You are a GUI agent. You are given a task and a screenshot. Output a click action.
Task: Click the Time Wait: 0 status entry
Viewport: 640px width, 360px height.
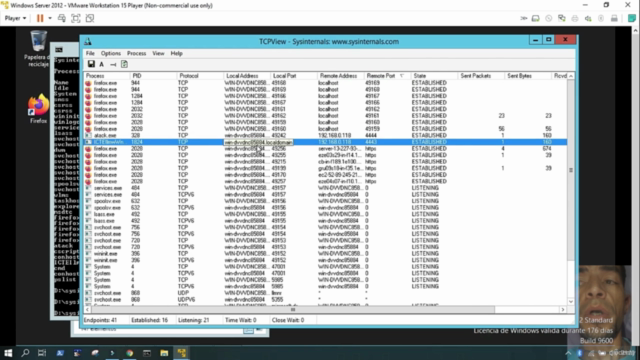click(240, 320)
